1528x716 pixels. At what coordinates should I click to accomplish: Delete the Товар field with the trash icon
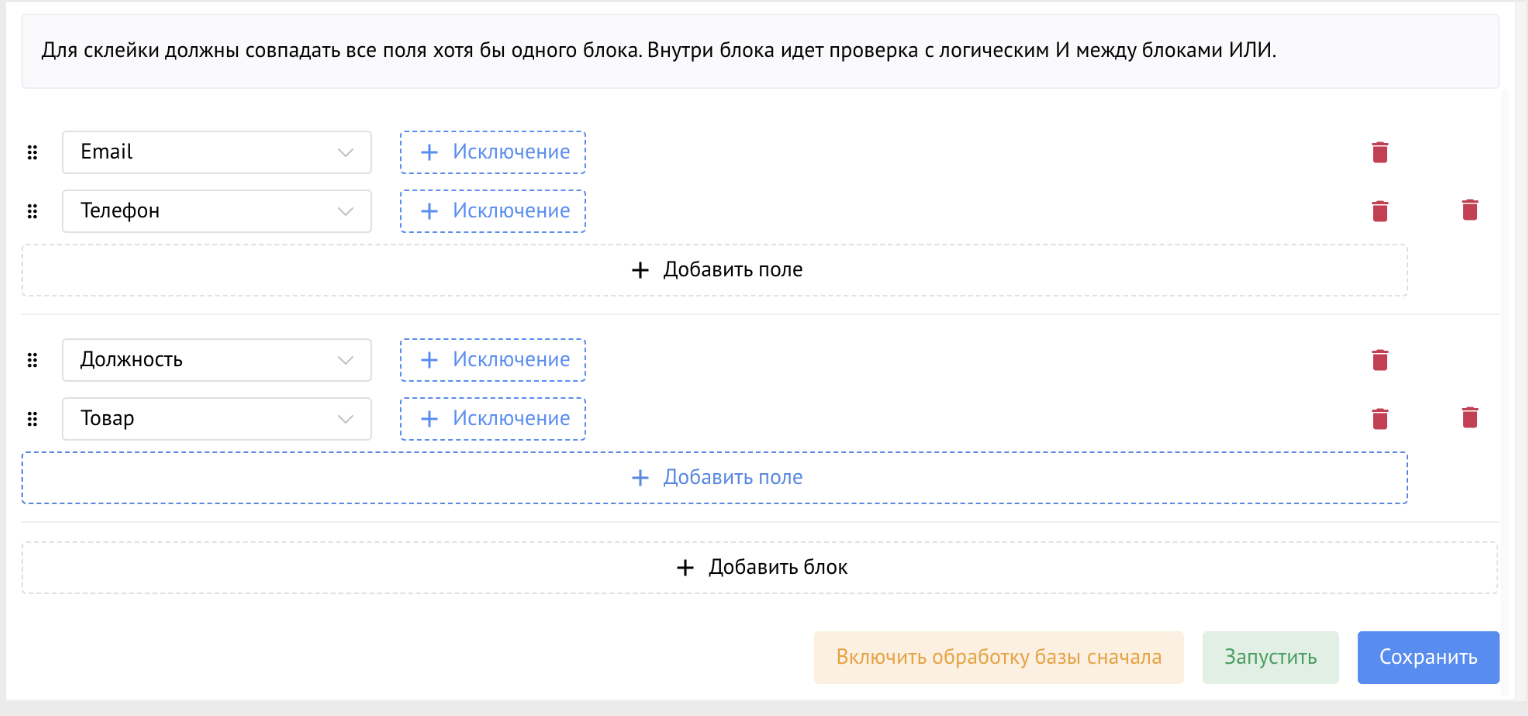click(x=1380, y=418)
